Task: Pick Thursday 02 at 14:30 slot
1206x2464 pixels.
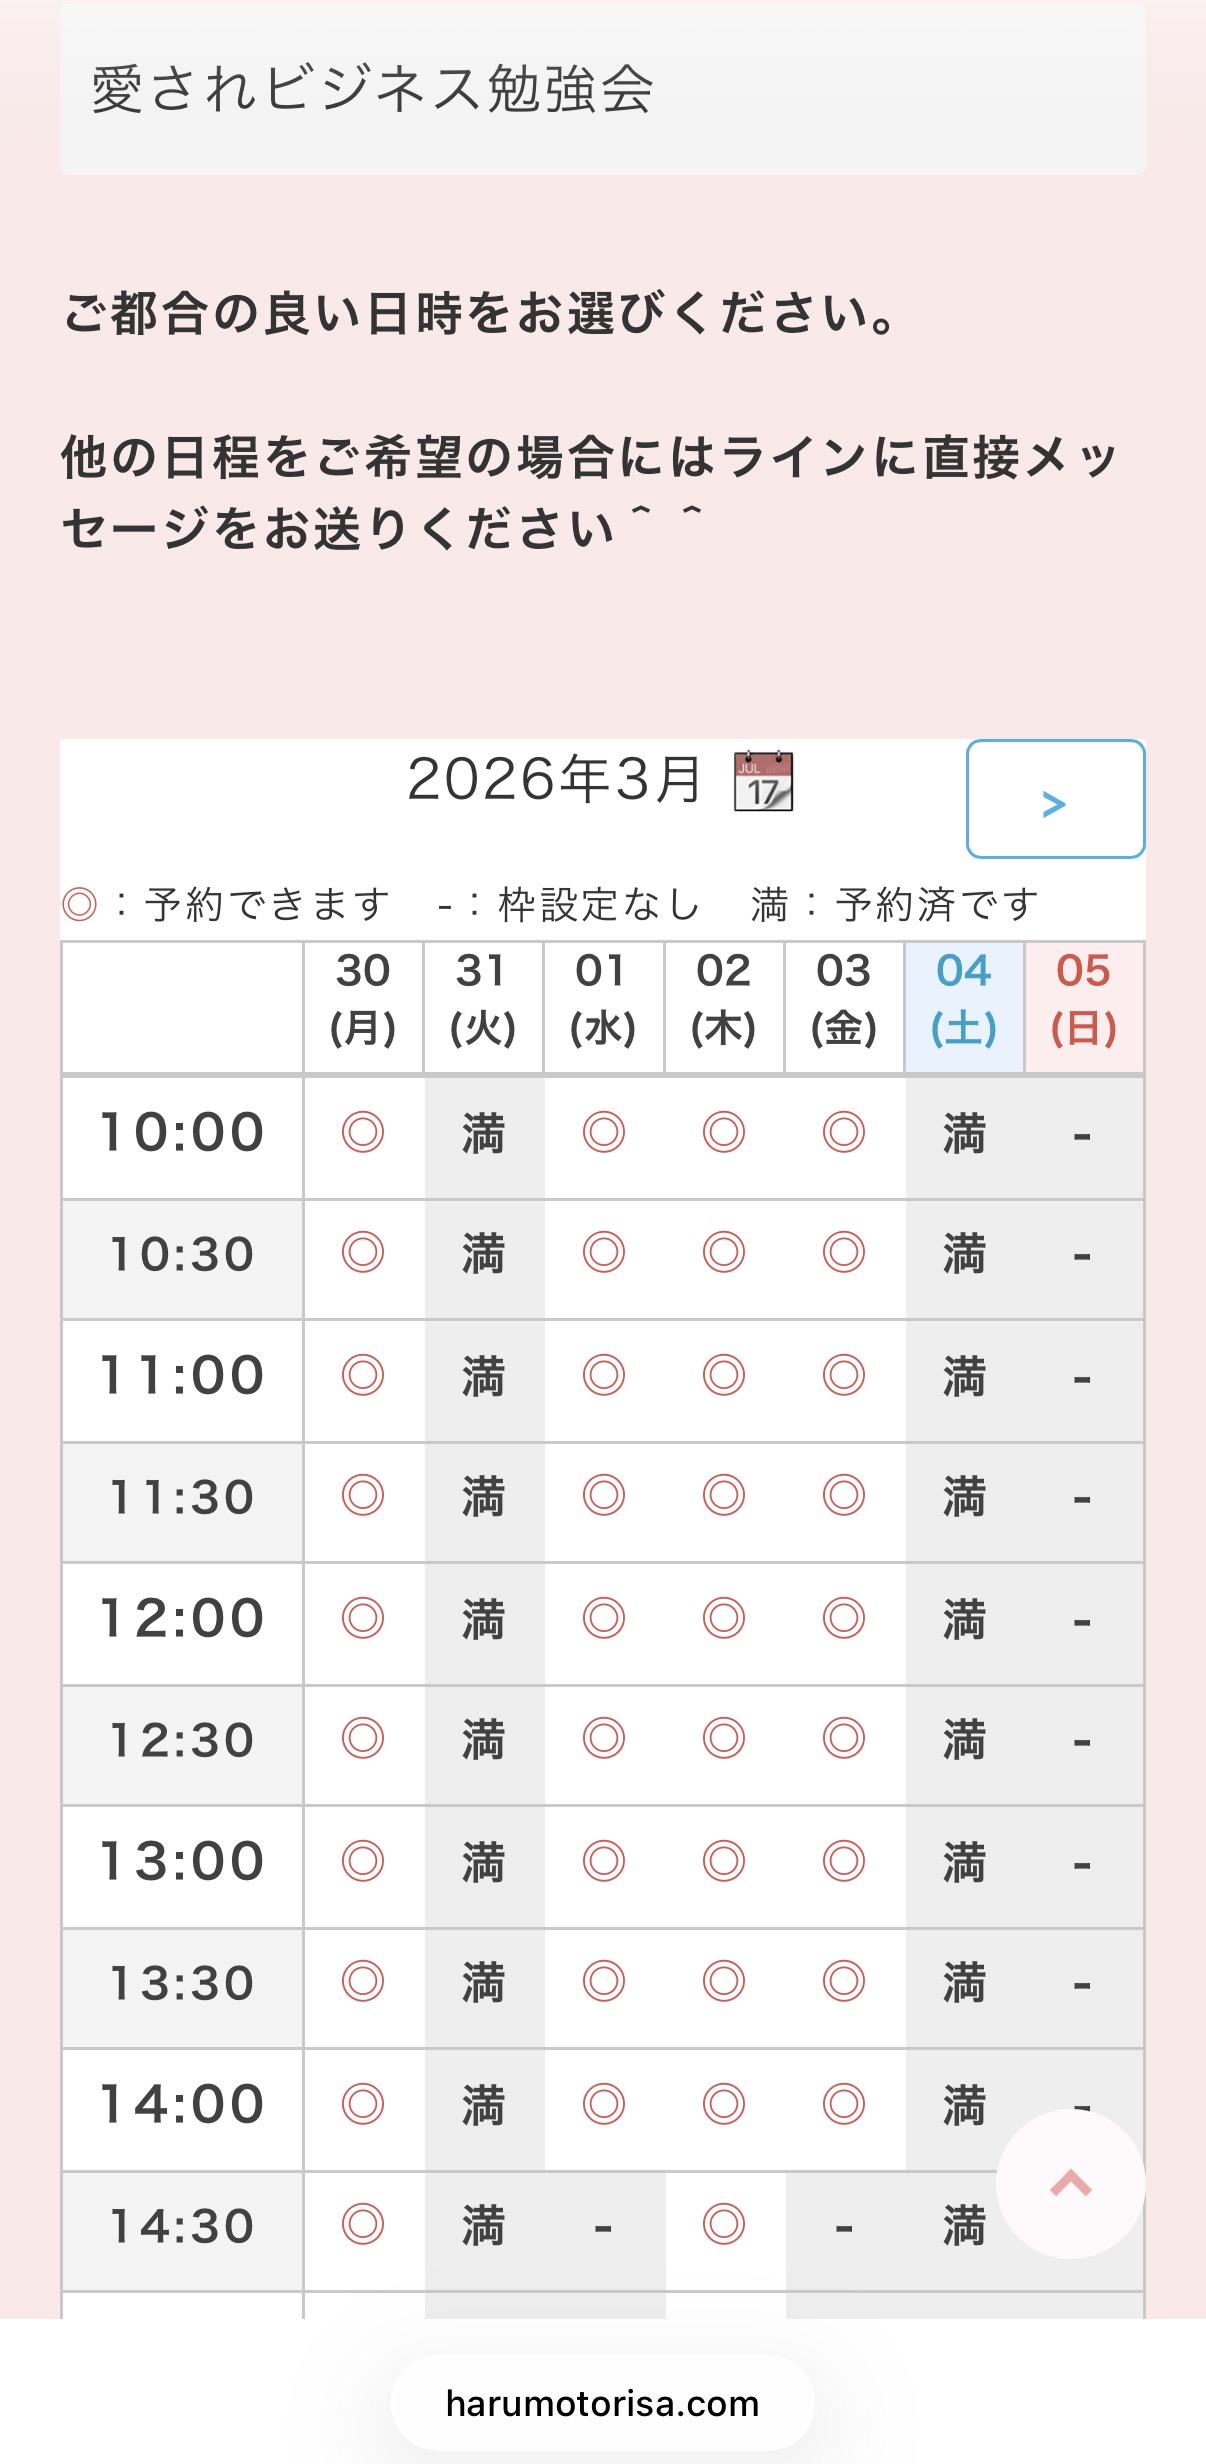Action: 724,2225
